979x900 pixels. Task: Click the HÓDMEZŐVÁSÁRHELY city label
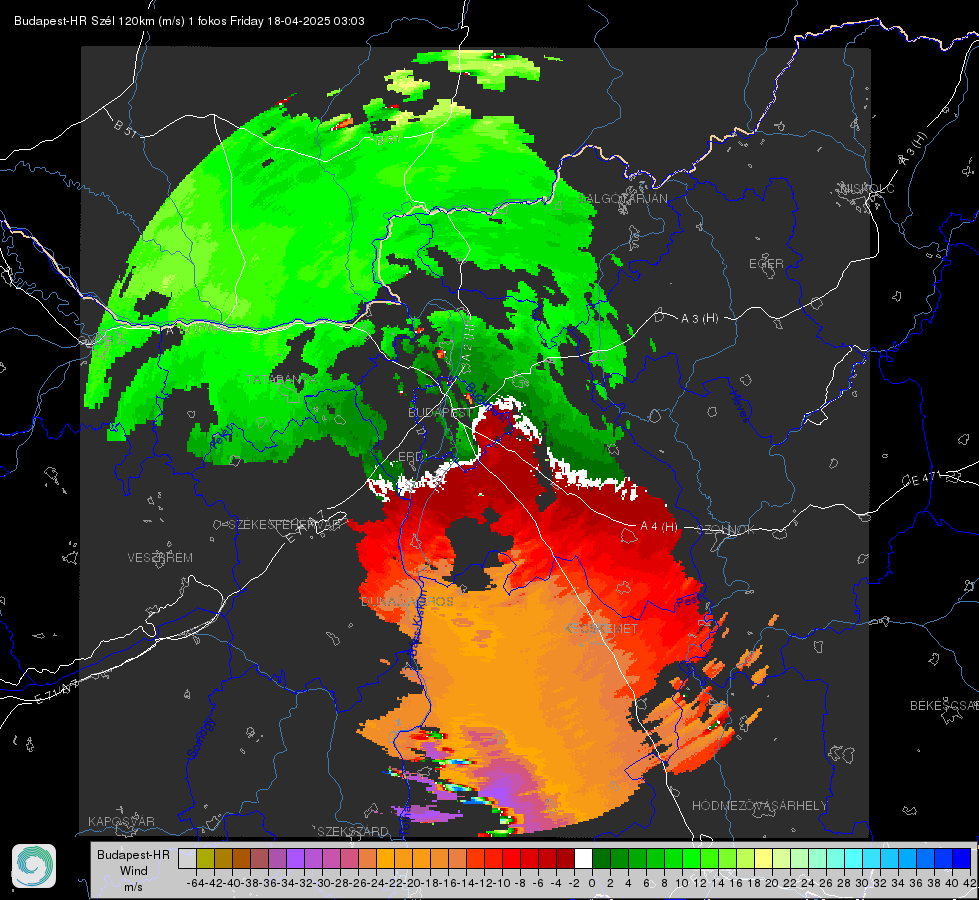click(759, 806)
